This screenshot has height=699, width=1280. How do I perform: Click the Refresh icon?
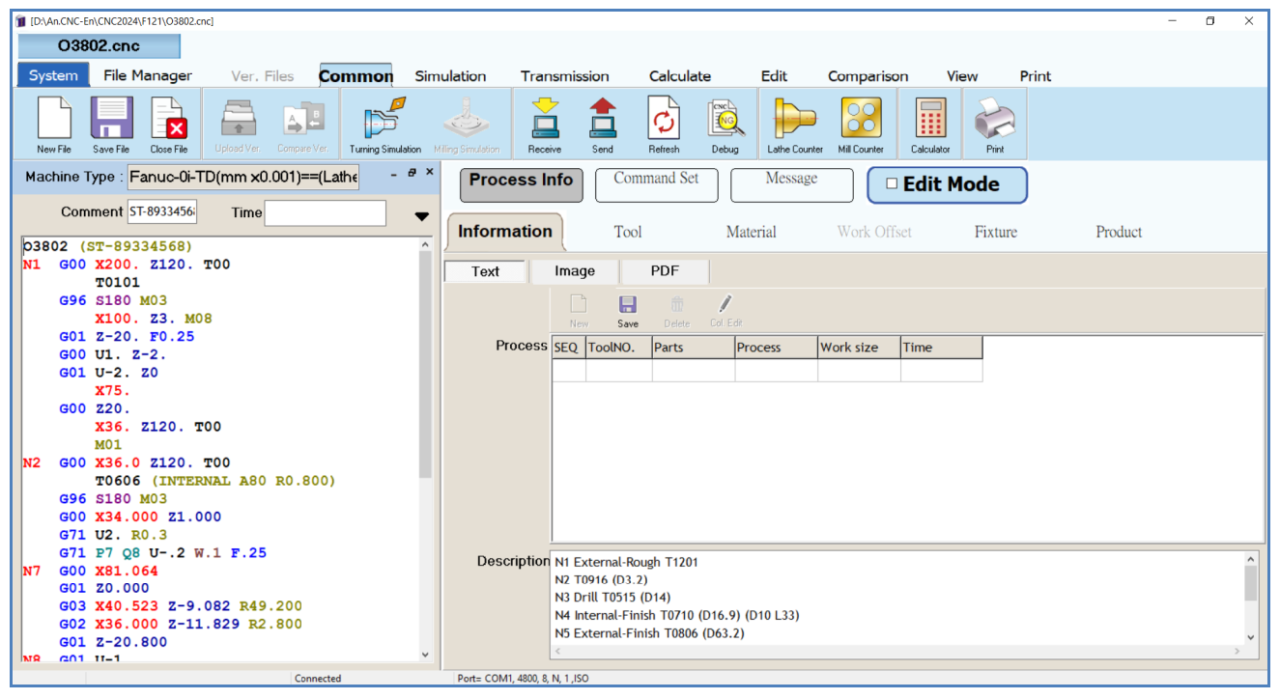pyautogui.click(x=663, y=123)
